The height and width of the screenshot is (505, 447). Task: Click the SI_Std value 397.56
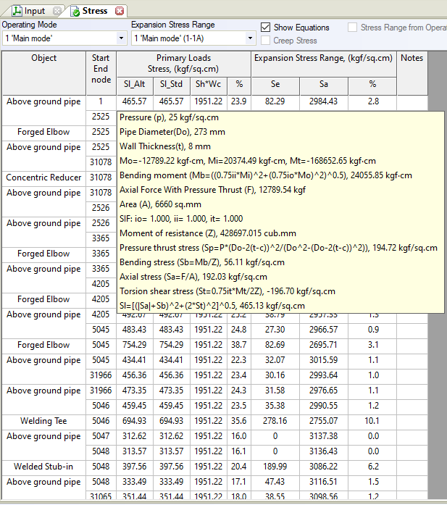171,467
